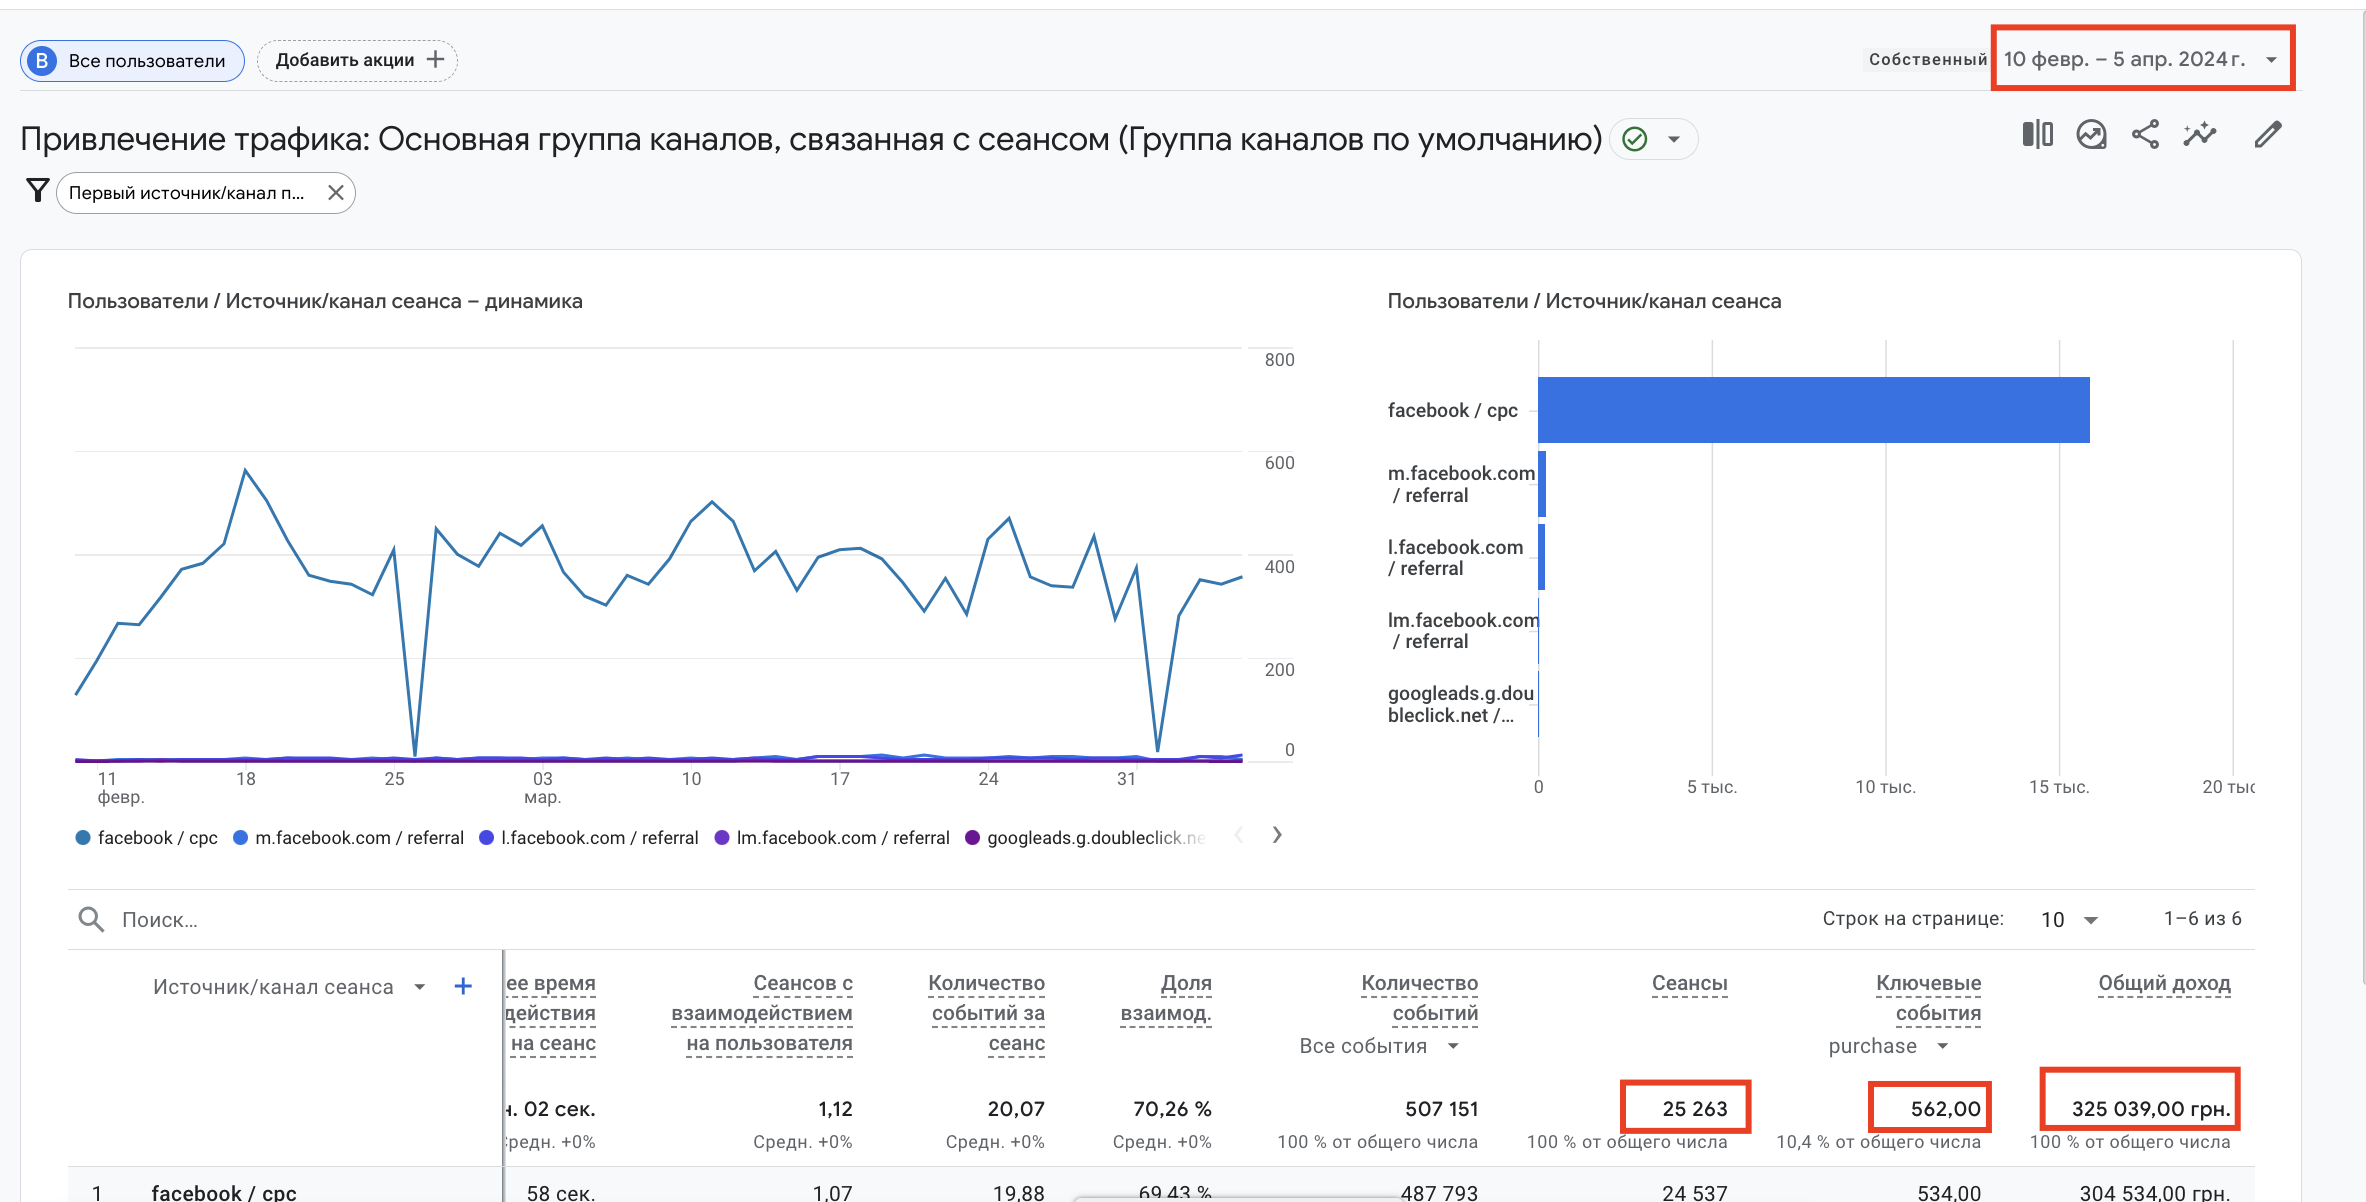This screenshot has height=1202, width=2366.
Task: Open the Insights trend icon
Action: click(2091, 135)
